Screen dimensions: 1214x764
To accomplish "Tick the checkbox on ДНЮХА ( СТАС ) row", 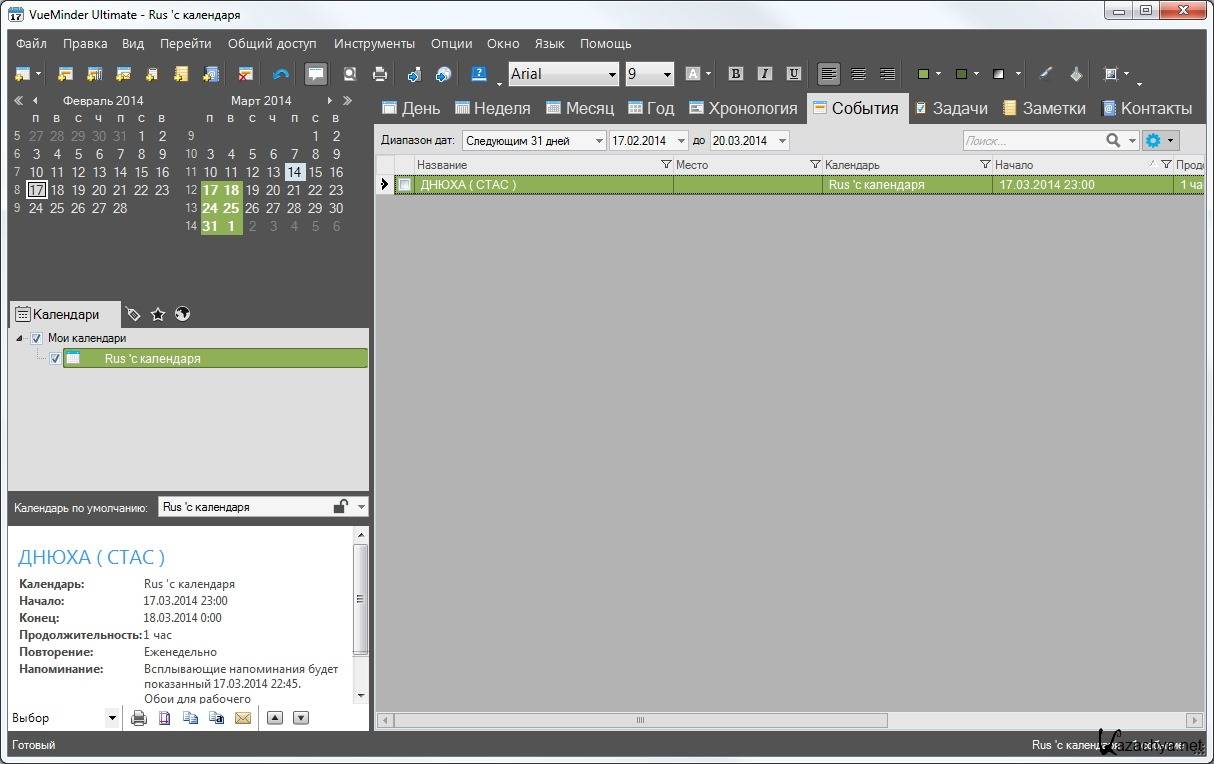I will tap(404, 185).
